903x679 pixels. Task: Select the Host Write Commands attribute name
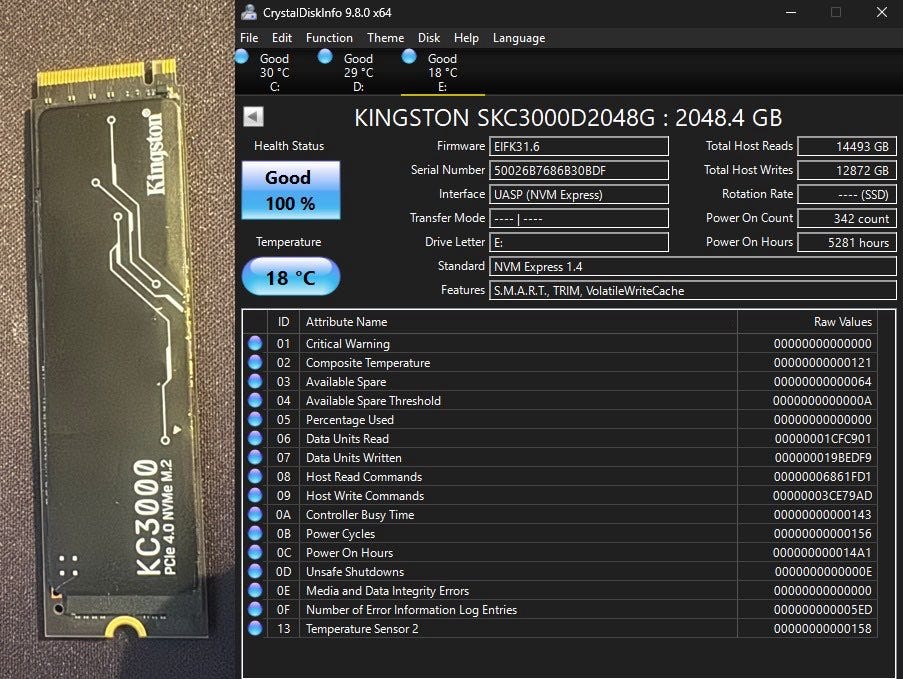coord(365,496)
